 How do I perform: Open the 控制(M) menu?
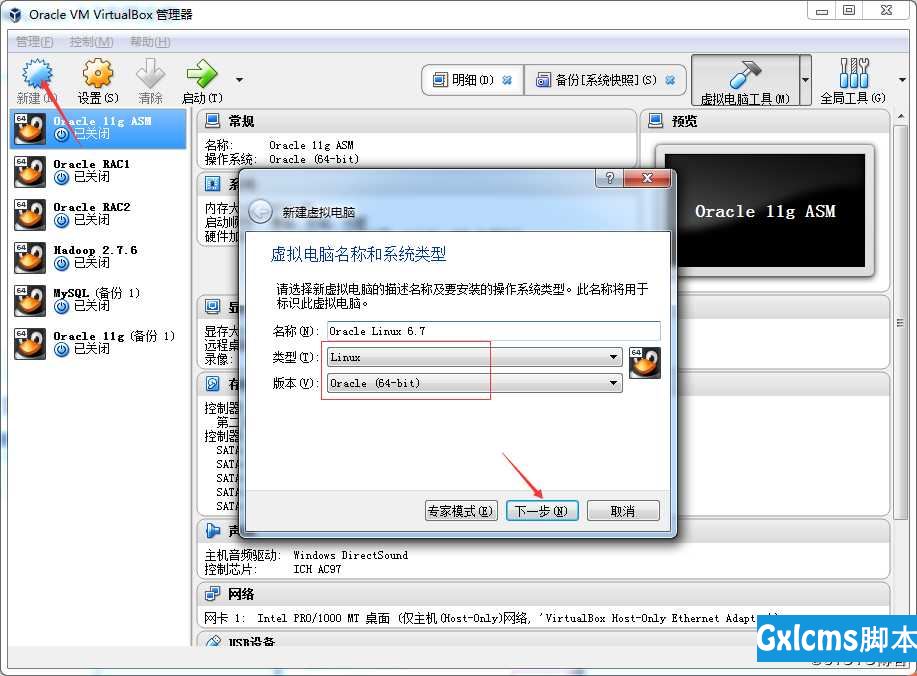pyautogui.click(x=91, y=42)
